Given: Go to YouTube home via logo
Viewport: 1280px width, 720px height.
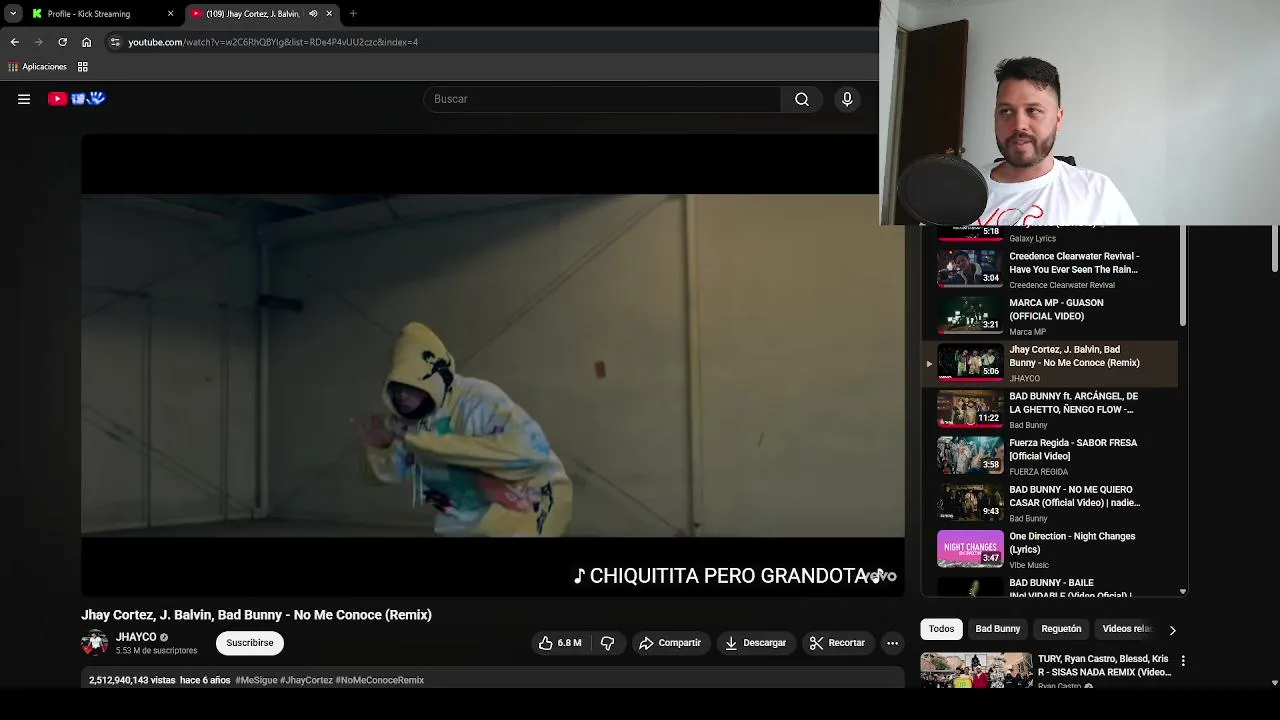Looking at the screenshot, I should (x=77, y=98).
